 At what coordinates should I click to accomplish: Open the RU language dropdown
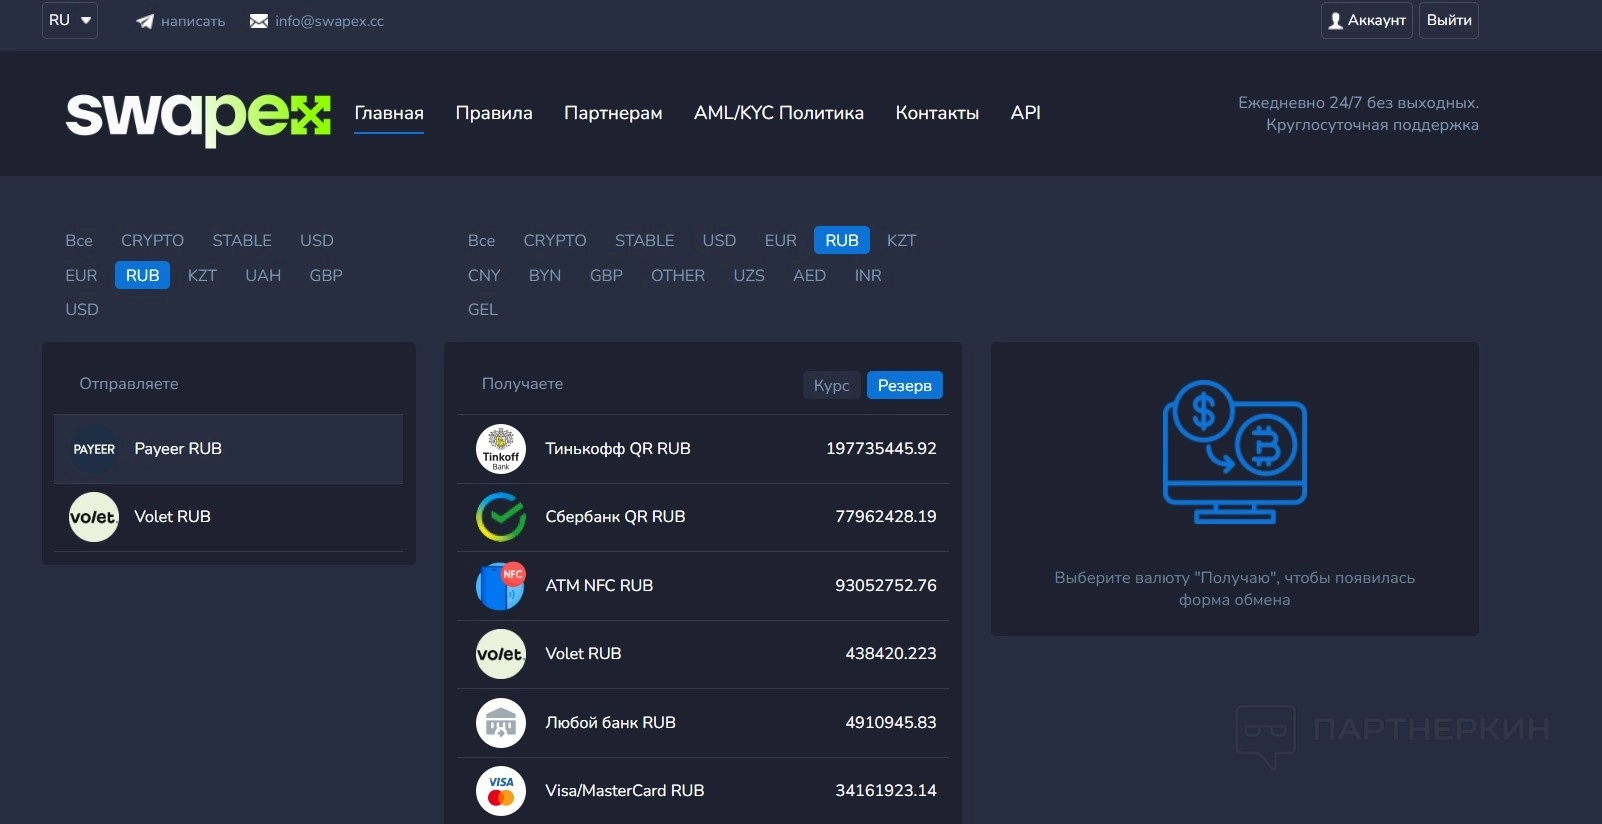click(x=70, y=20)
